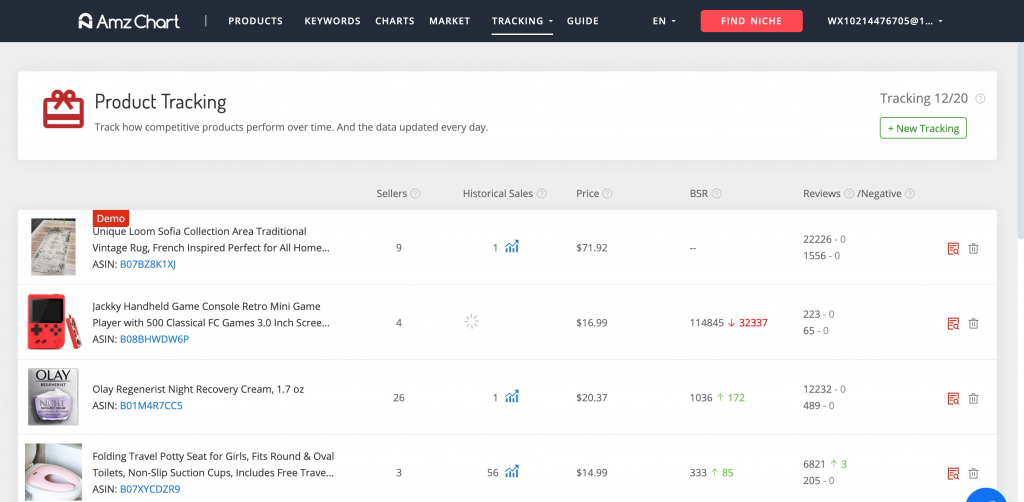Viewport: 1024px width, 502px height.
Task: Open ASIN link B07XYCDZR9
Action: pyautogui.click(x=150, y=489)
